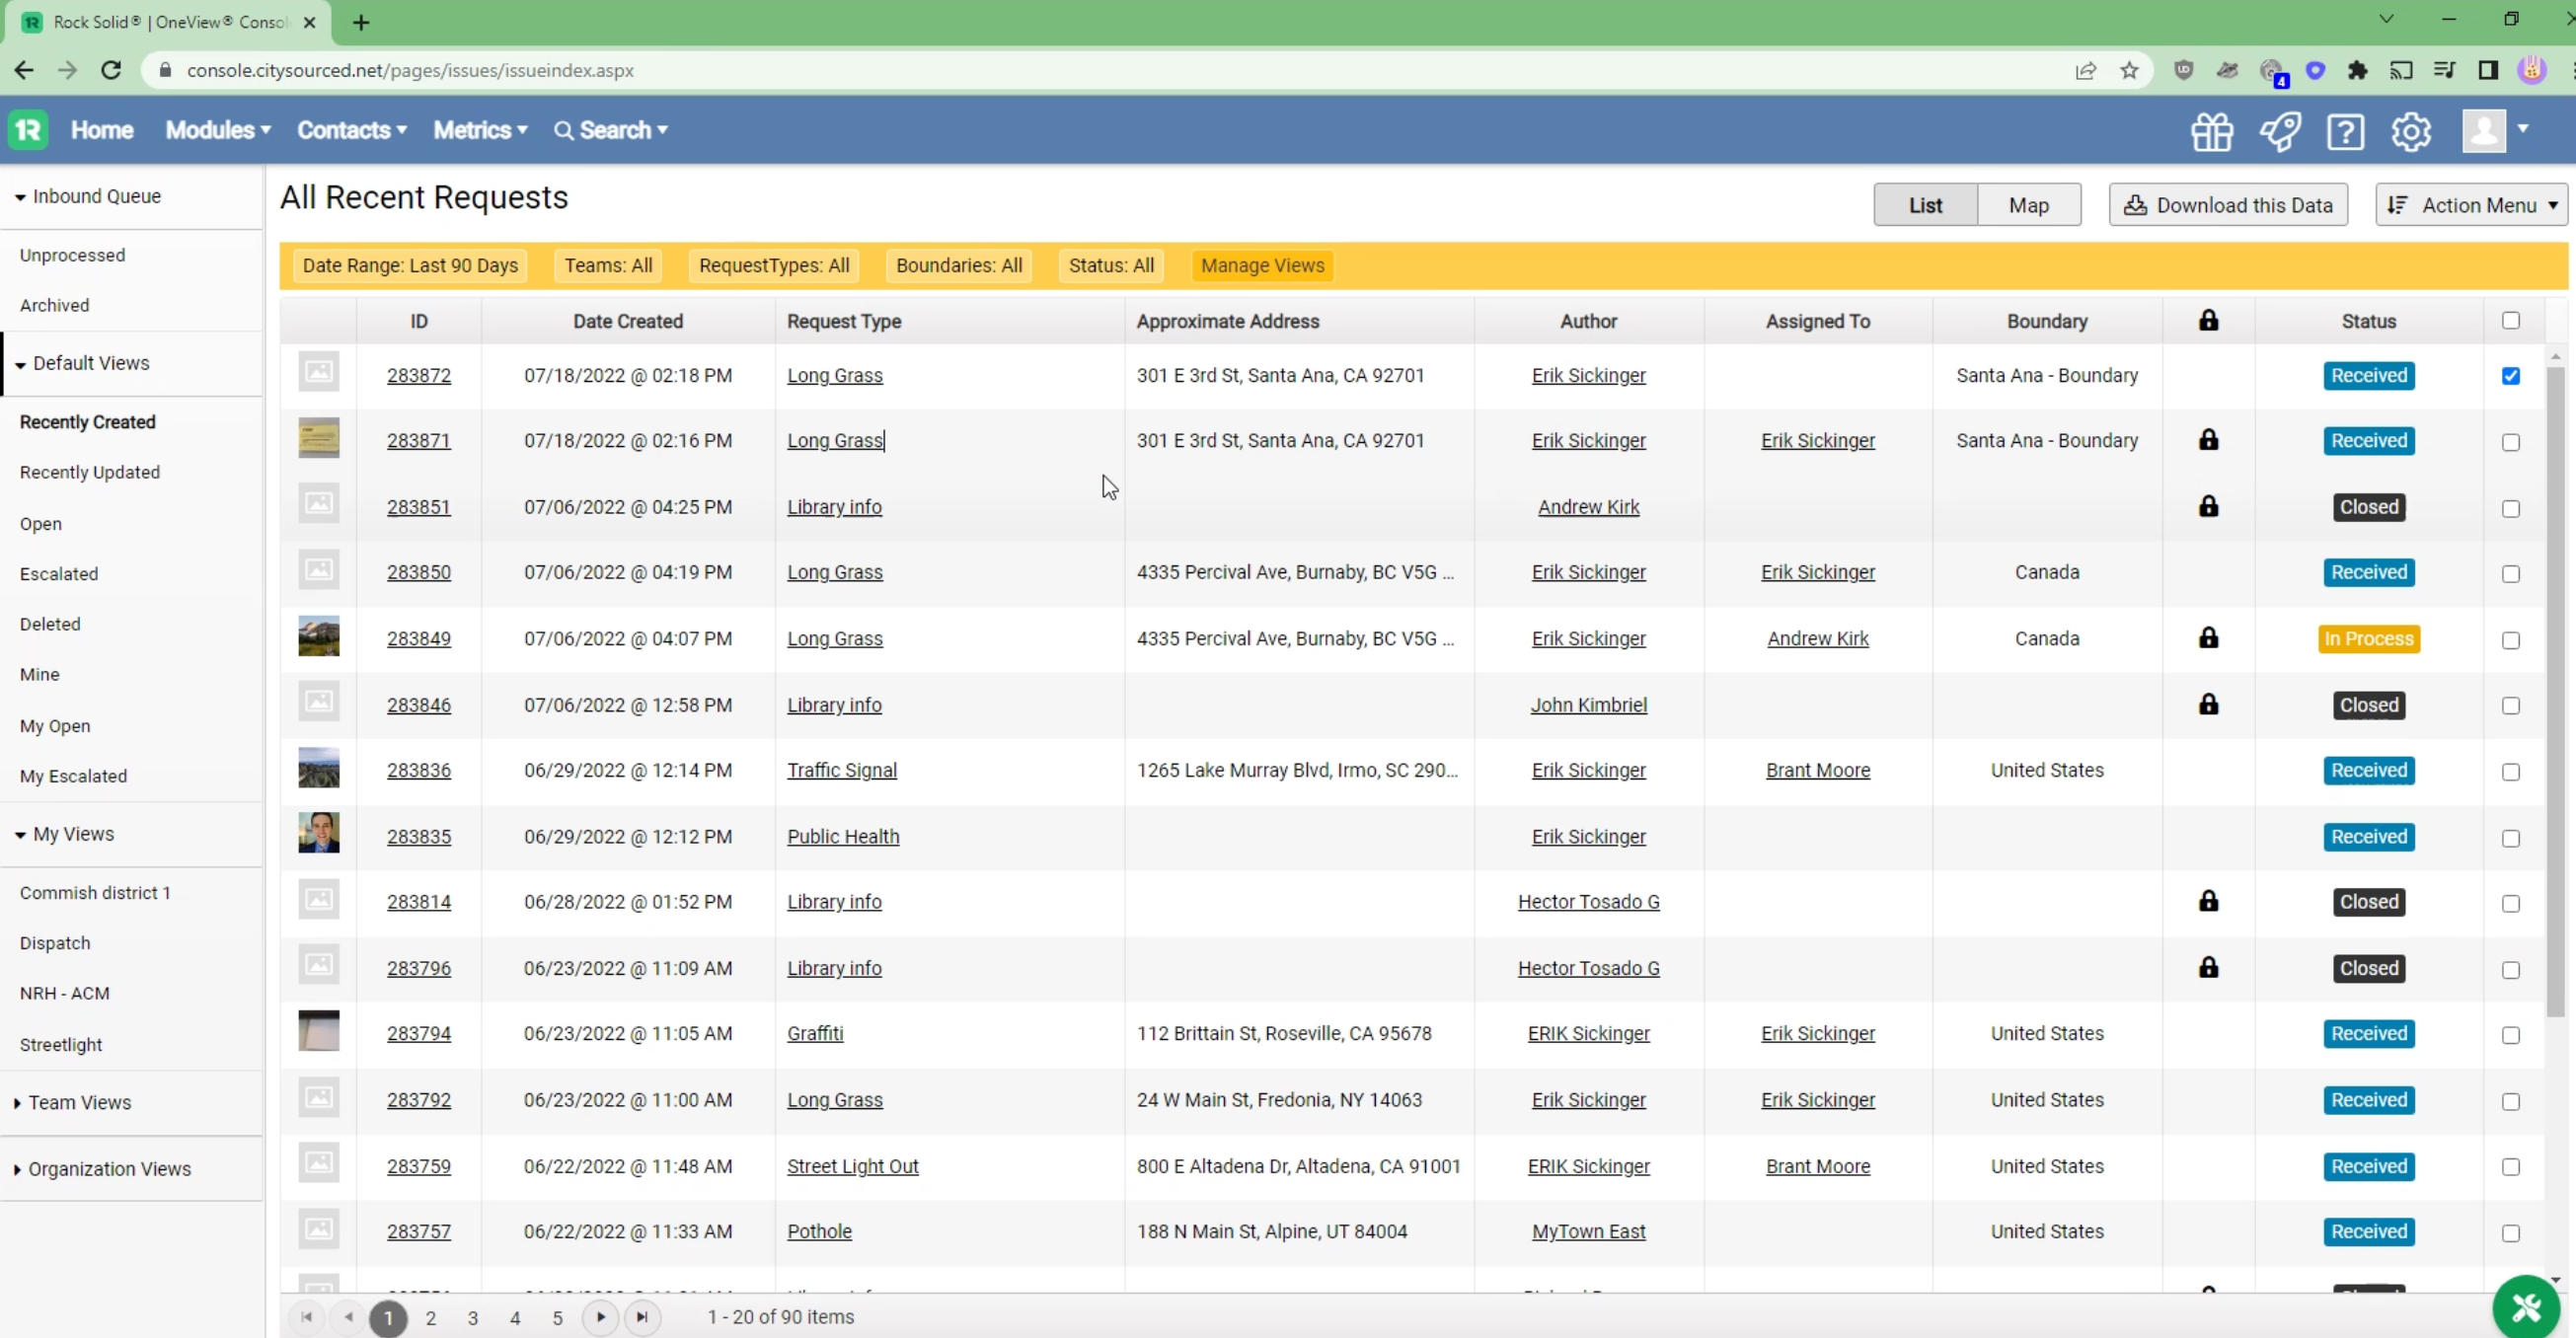The image size is (2576, 1338).
Task: Click the Rock Solid logo icon
Action: (x=28, y=130)
